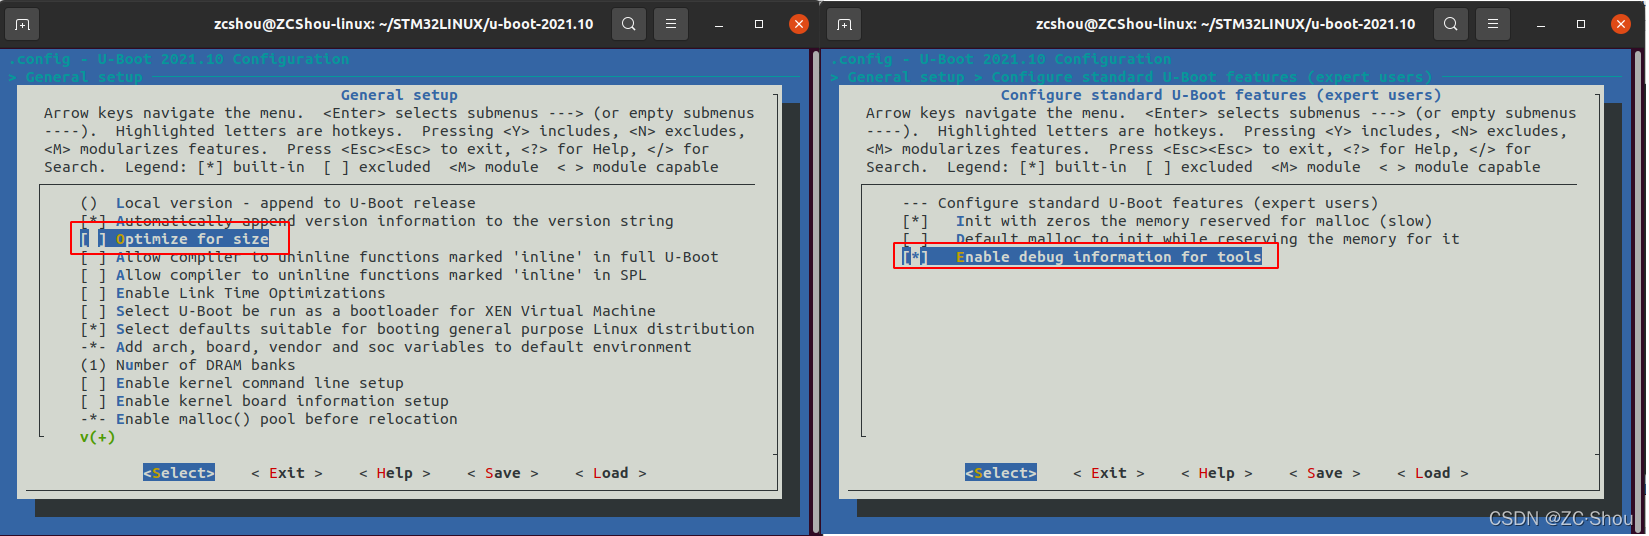Toggle Automatically append version information option
This screenshot has width=1649, height=536.
click(377, 221)
